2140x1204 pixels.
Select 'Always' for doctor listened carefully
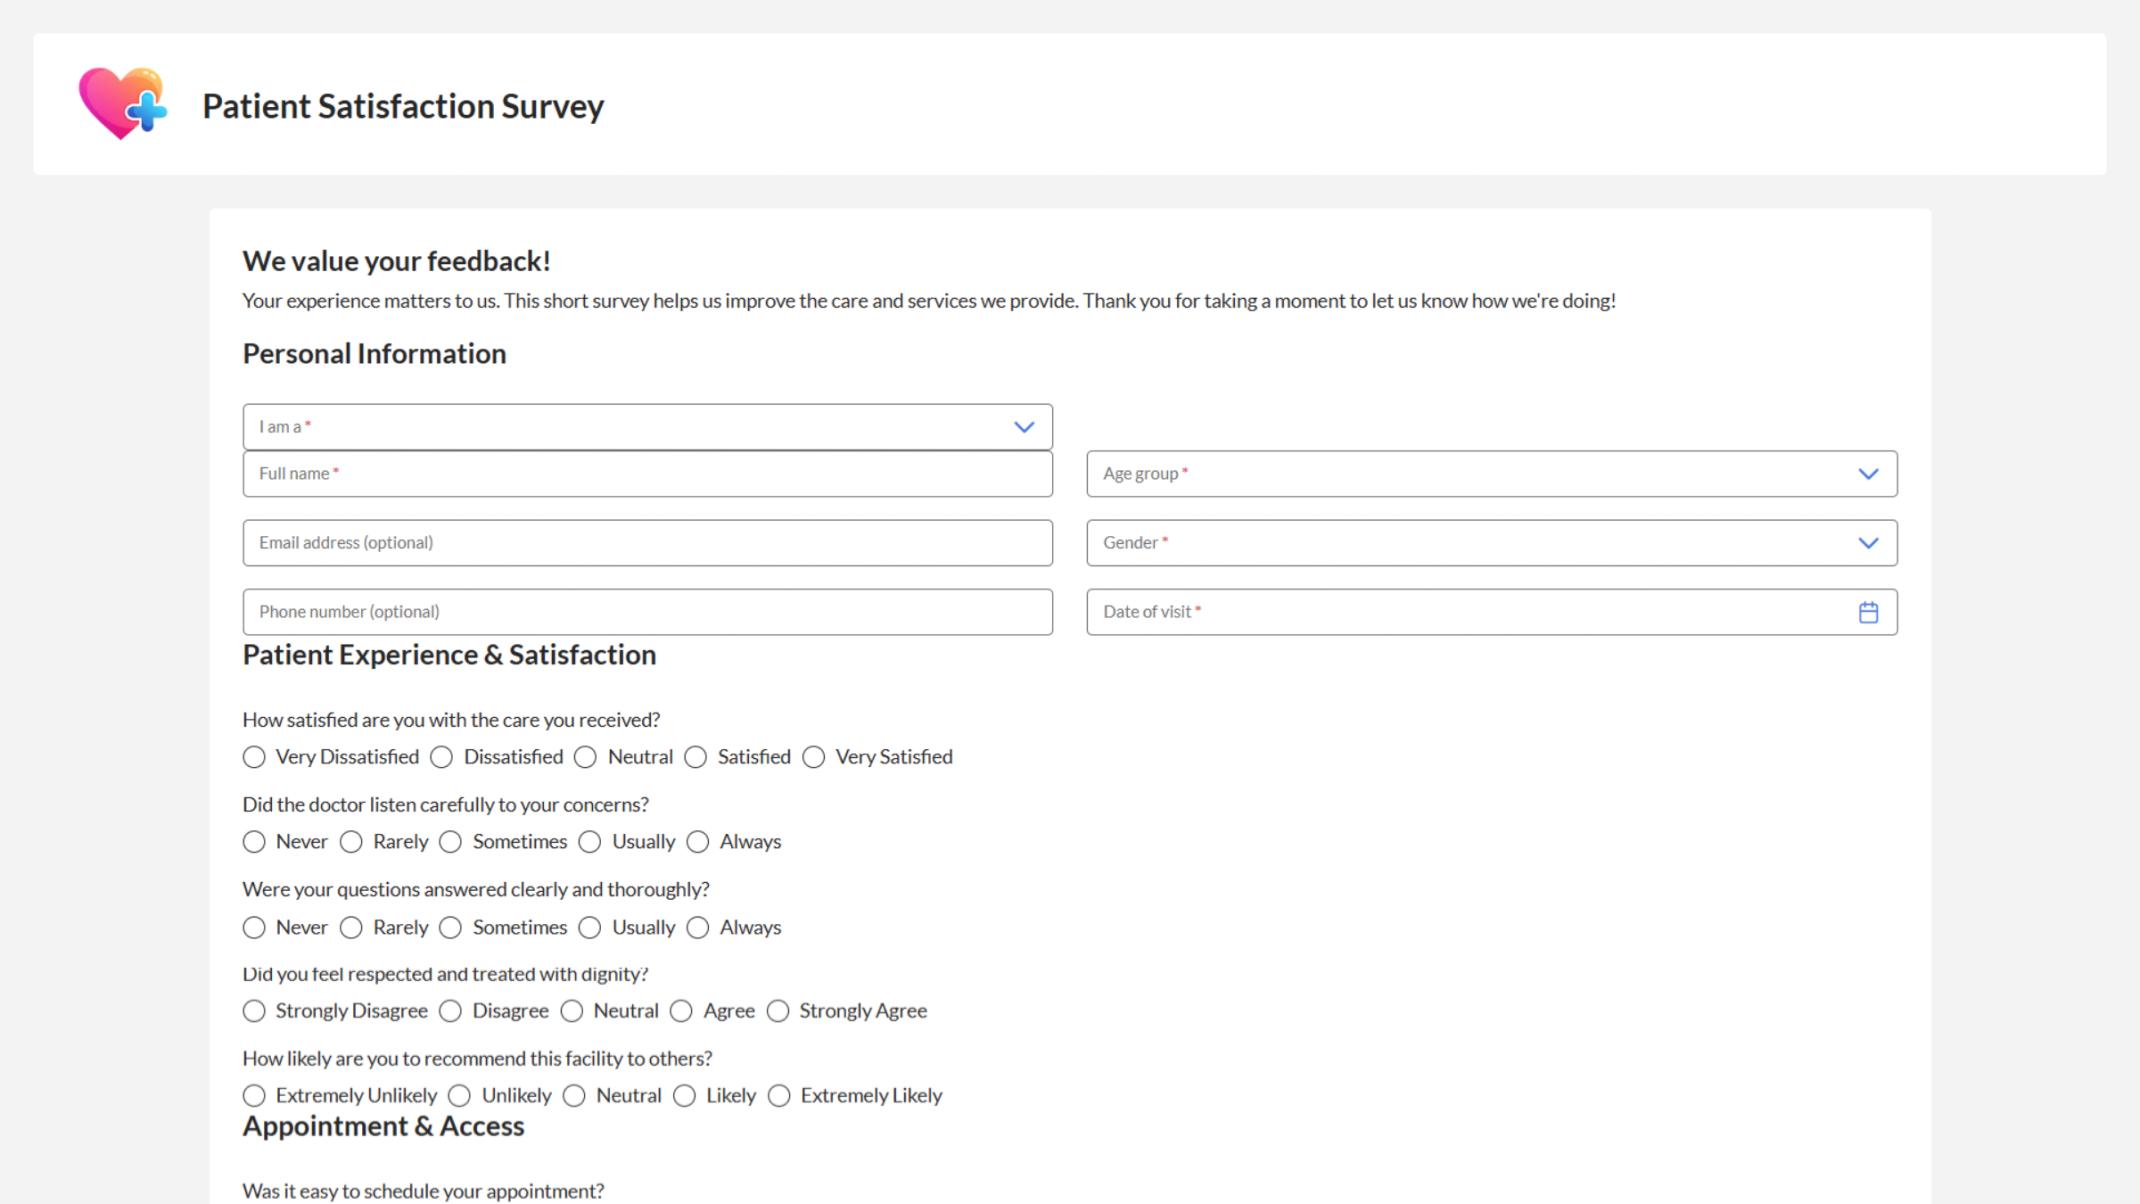click(697, 842)
